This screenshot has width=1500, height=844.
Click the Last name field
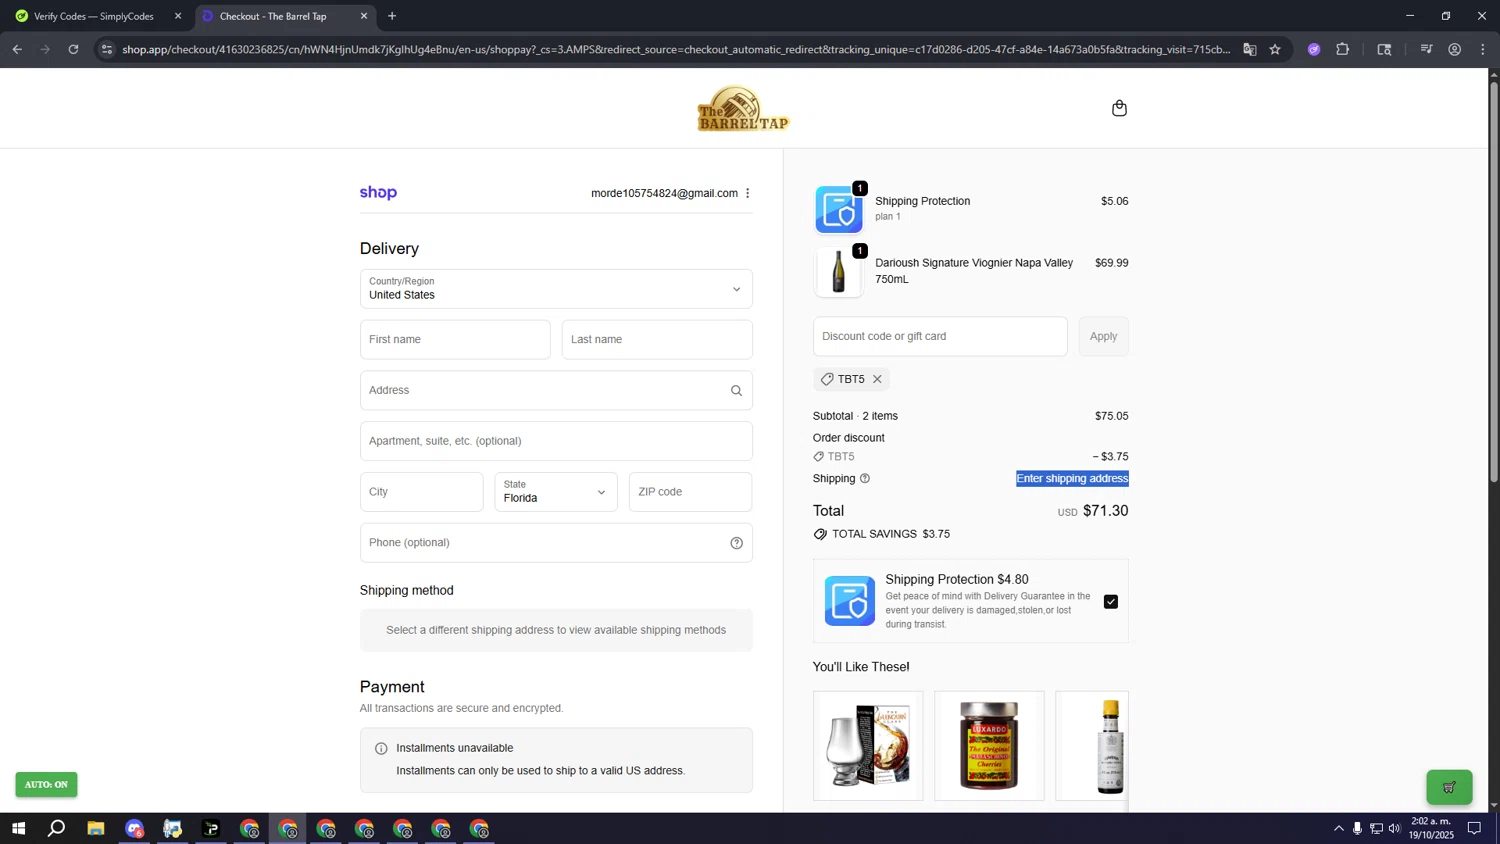(x=657, y=340)
